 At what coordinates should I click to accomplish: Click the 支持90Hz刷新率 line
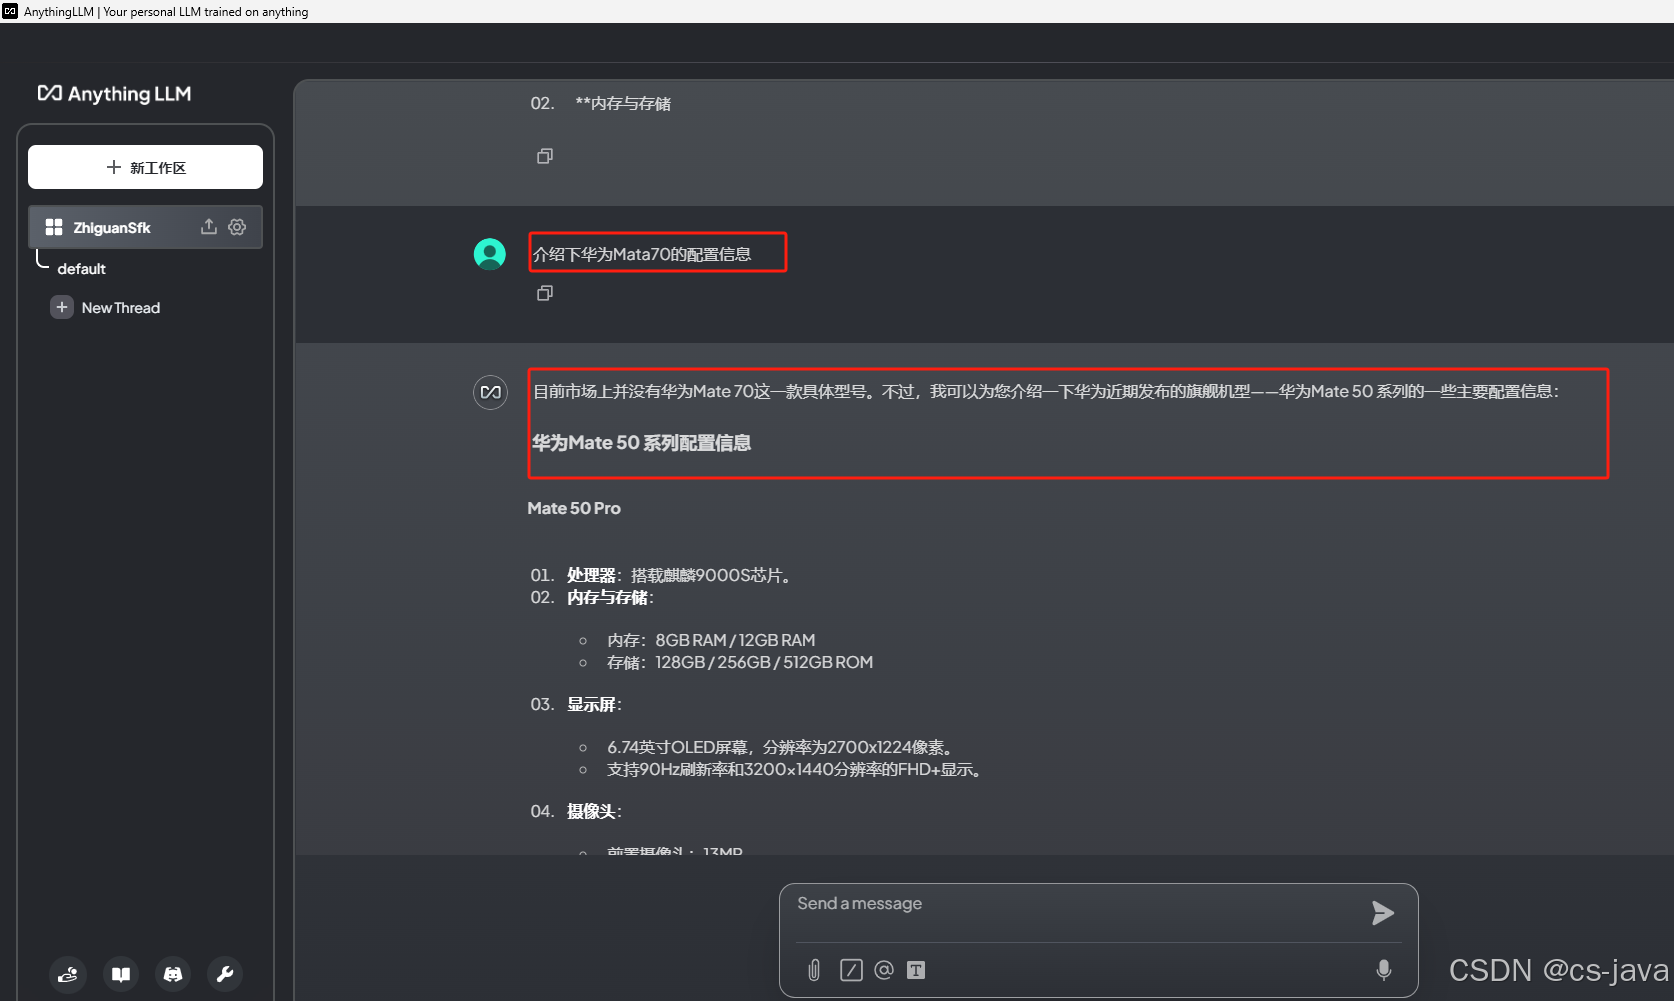[x=795, y=769]
